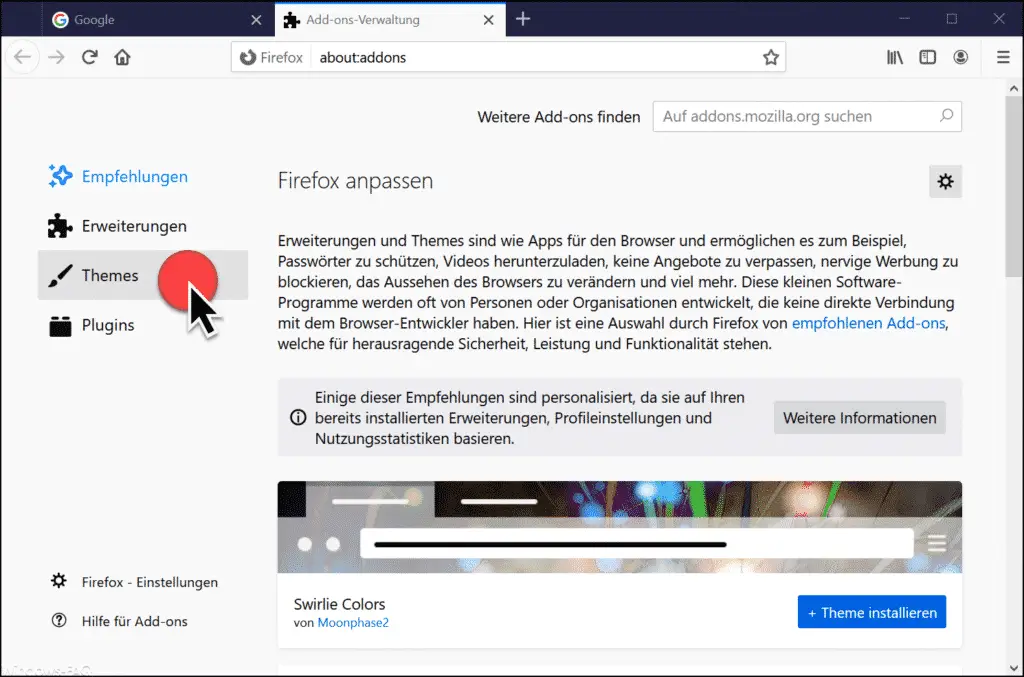This screenshot has height=677, width=1024.
Task: Open the gear tools menu for add-ons
Action: click(x=945, y=181)
